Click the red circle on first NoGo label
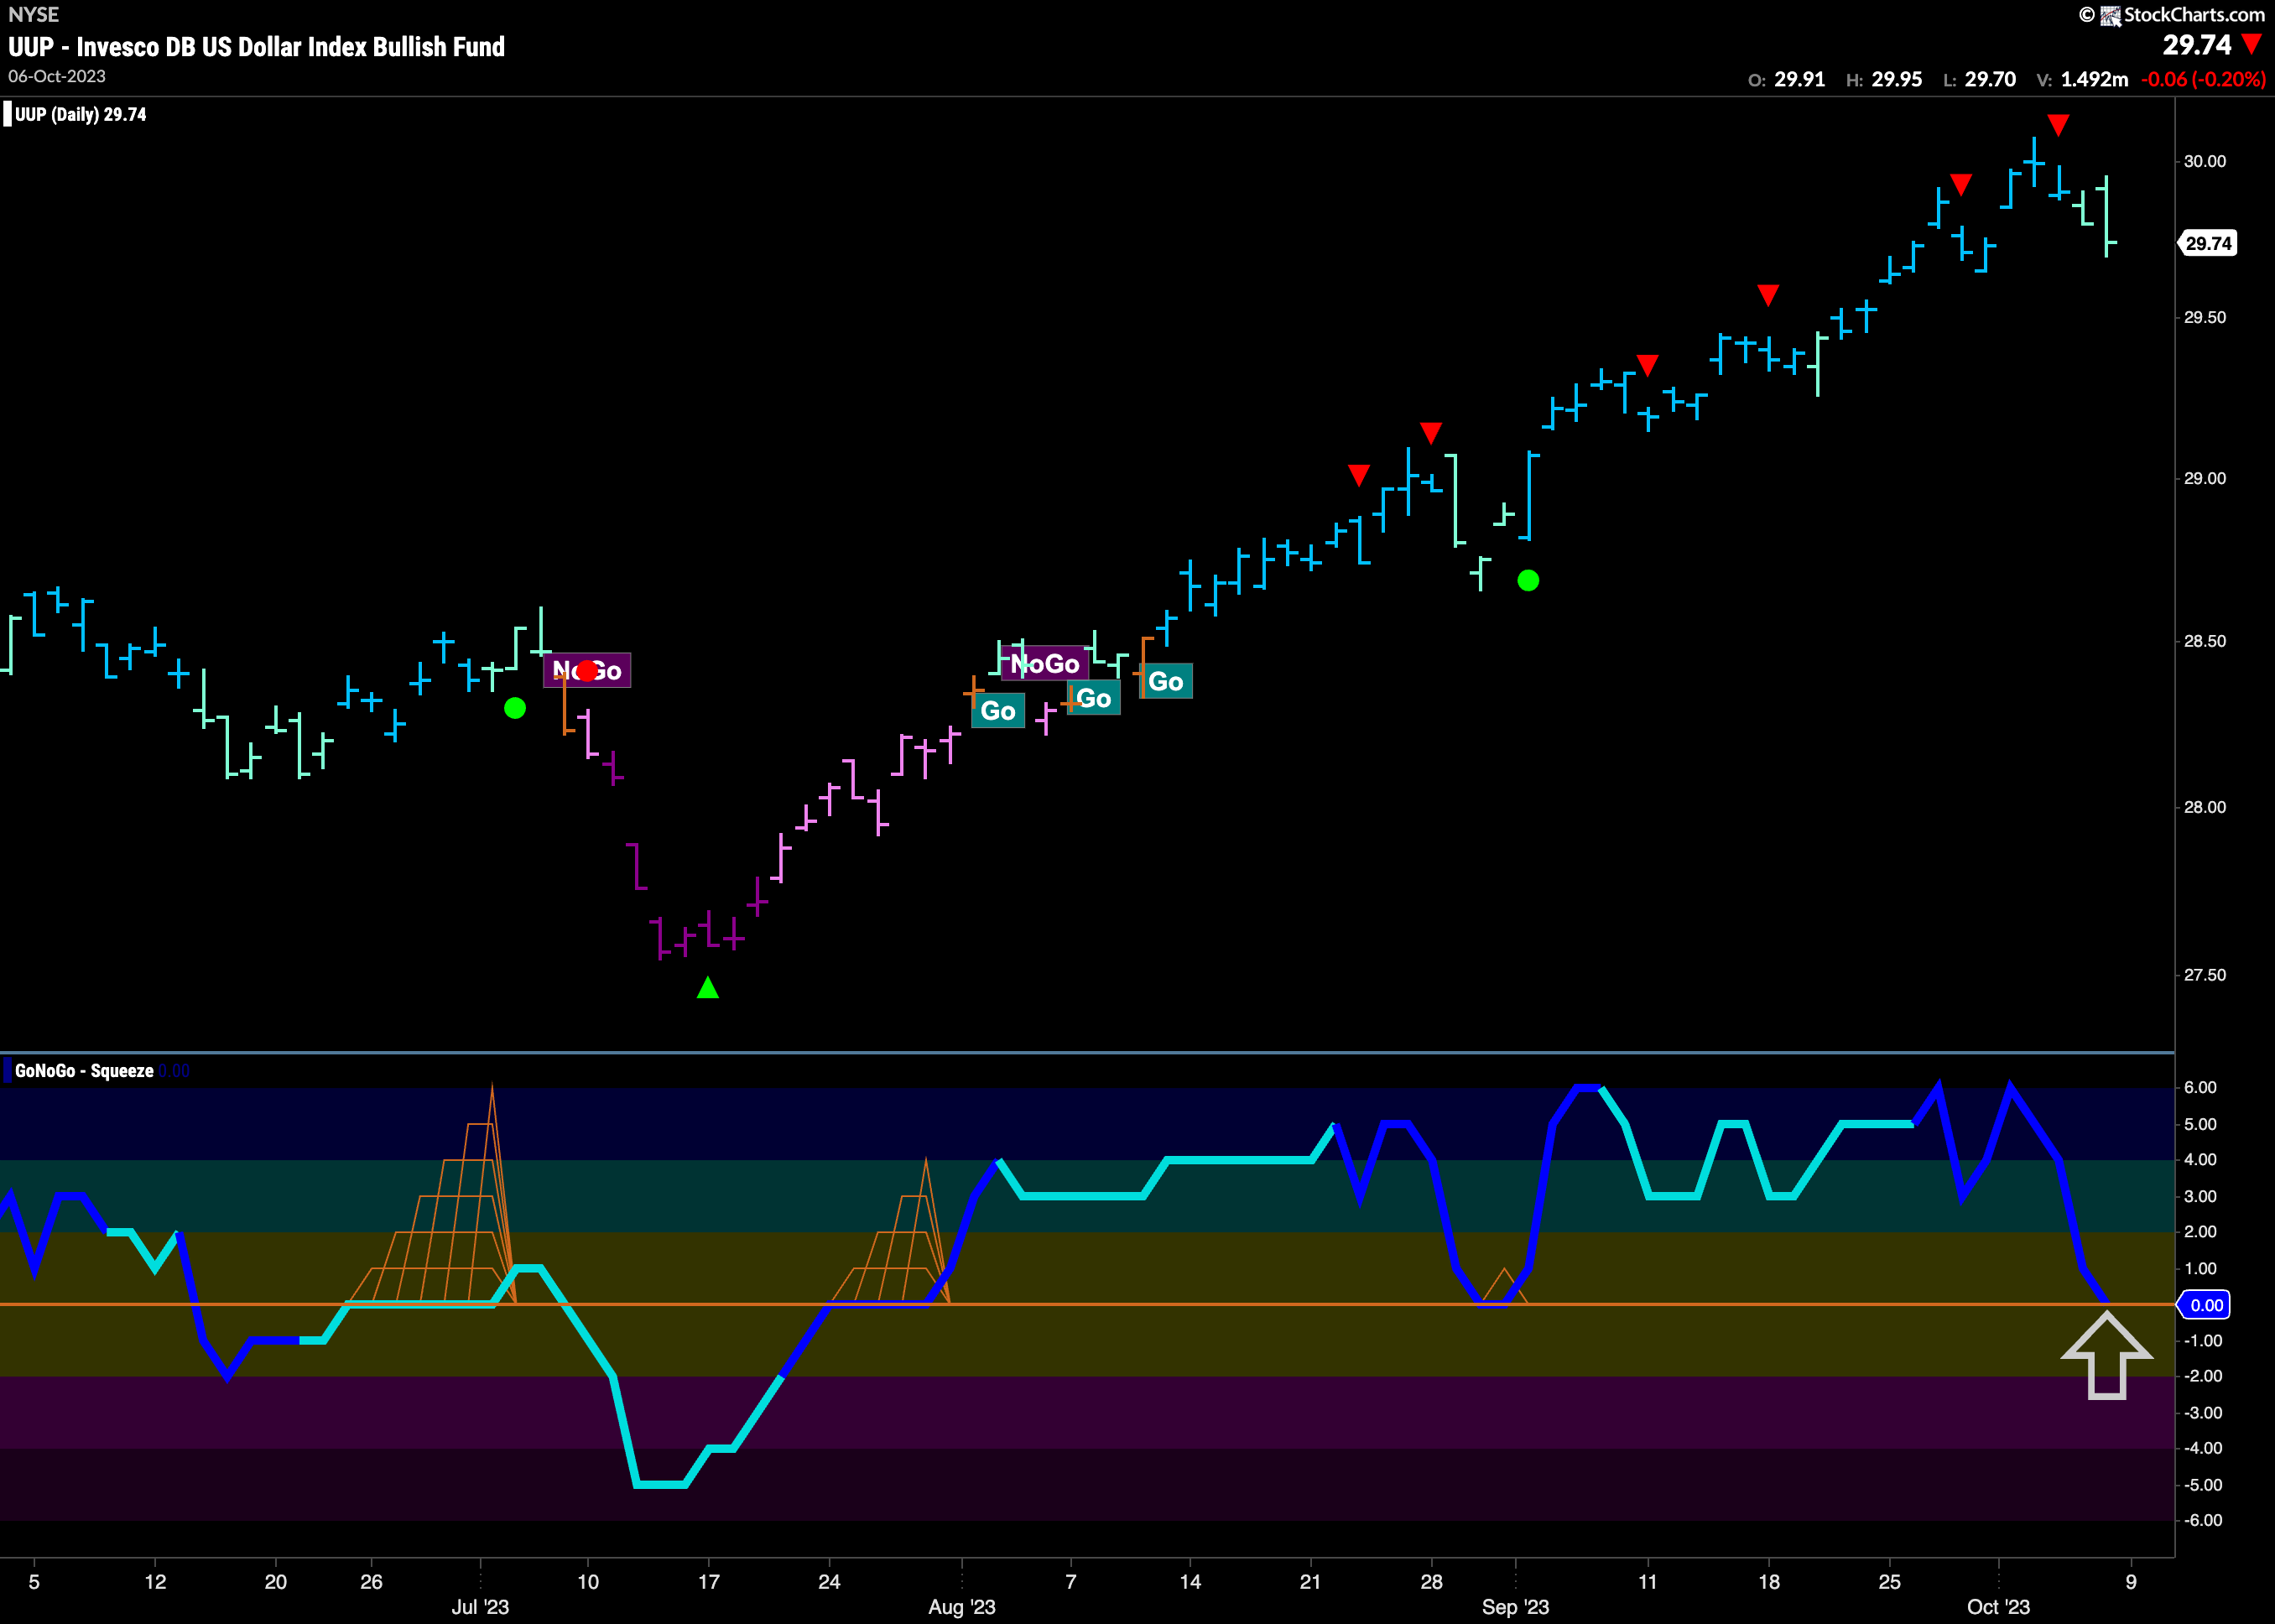 tap(587, 671)
